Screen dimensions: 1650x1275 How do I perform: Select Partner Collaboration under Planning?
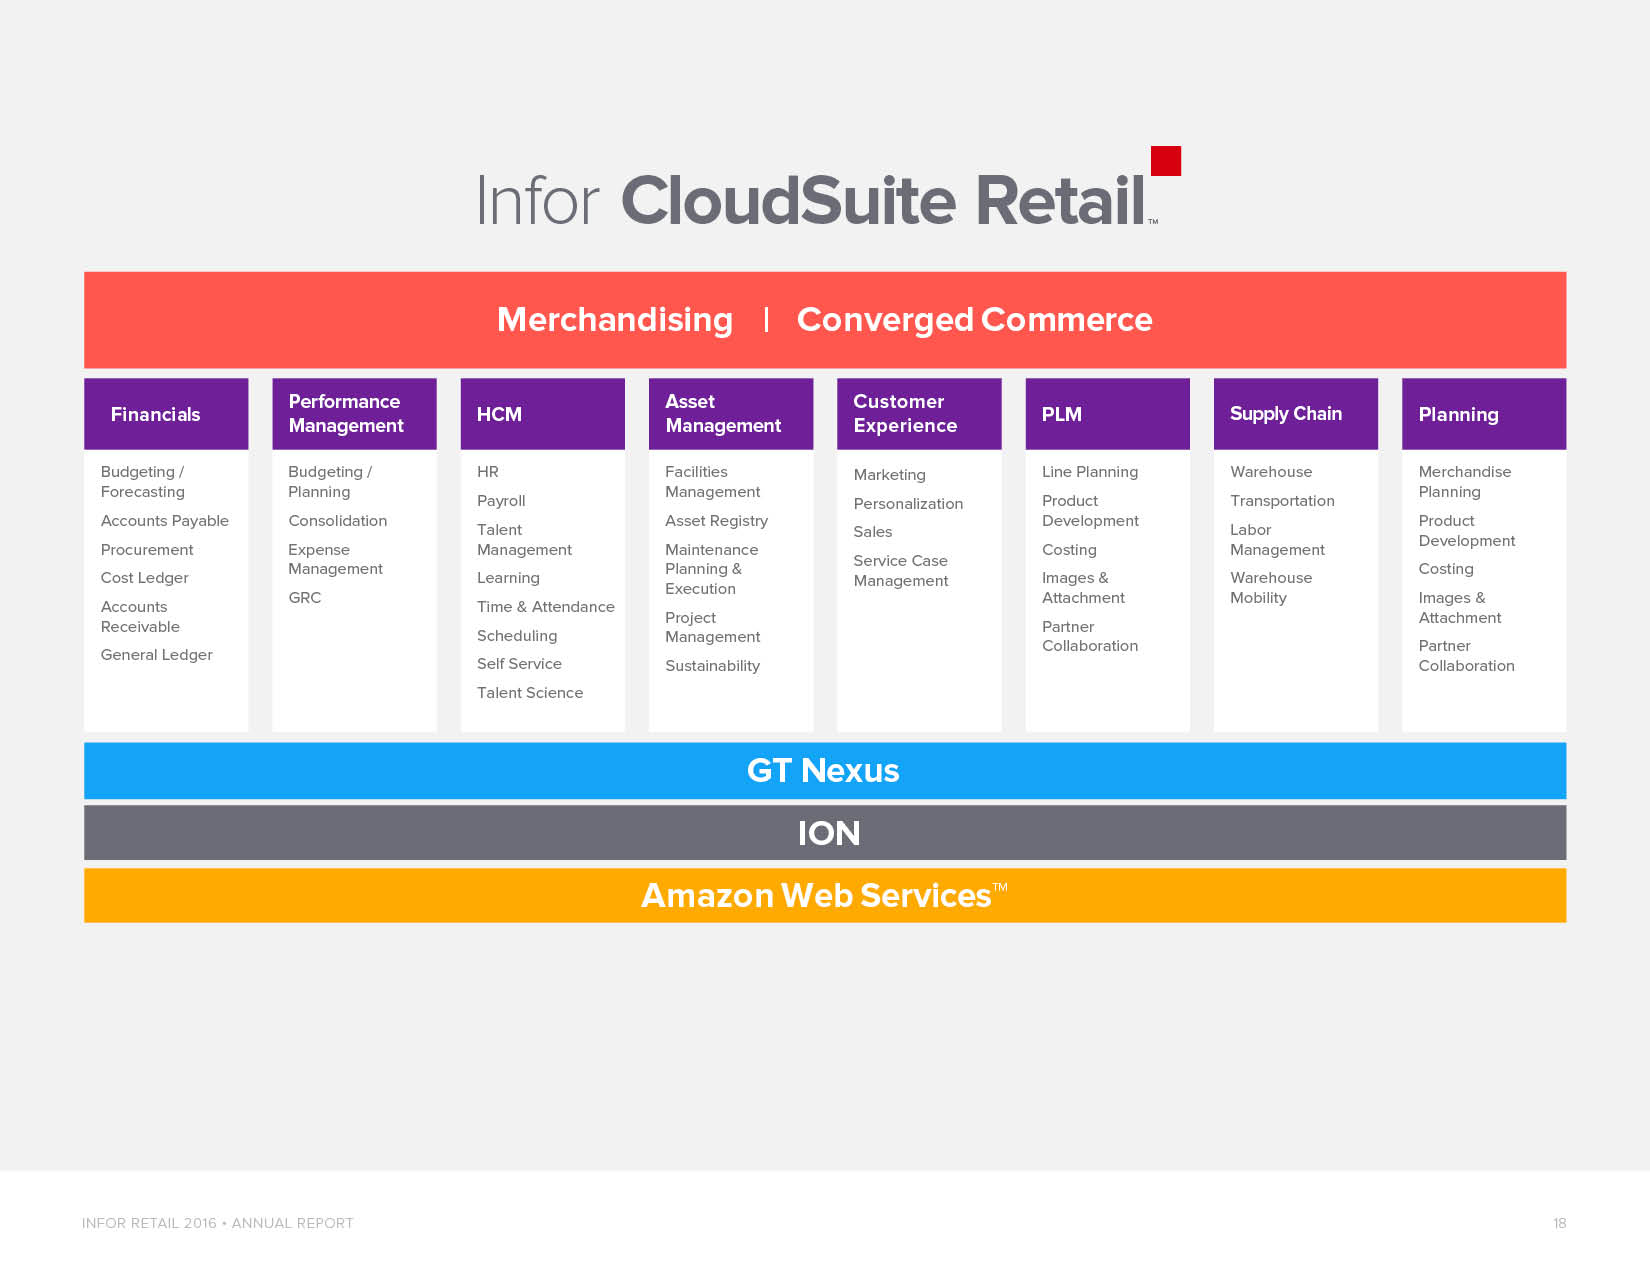click(1466, 656)
